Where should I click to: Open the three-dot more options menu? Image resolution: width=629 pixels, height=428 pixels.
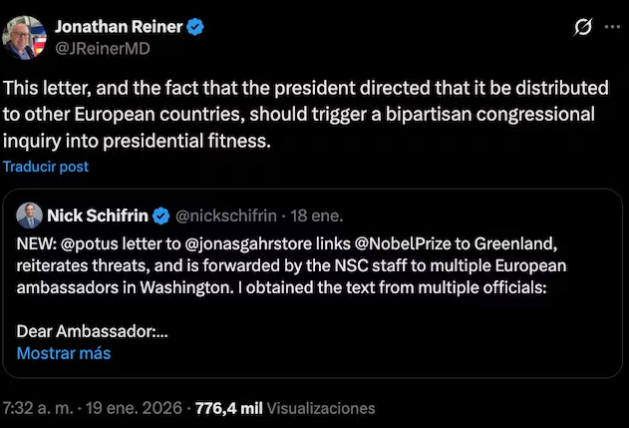(612, 28)
